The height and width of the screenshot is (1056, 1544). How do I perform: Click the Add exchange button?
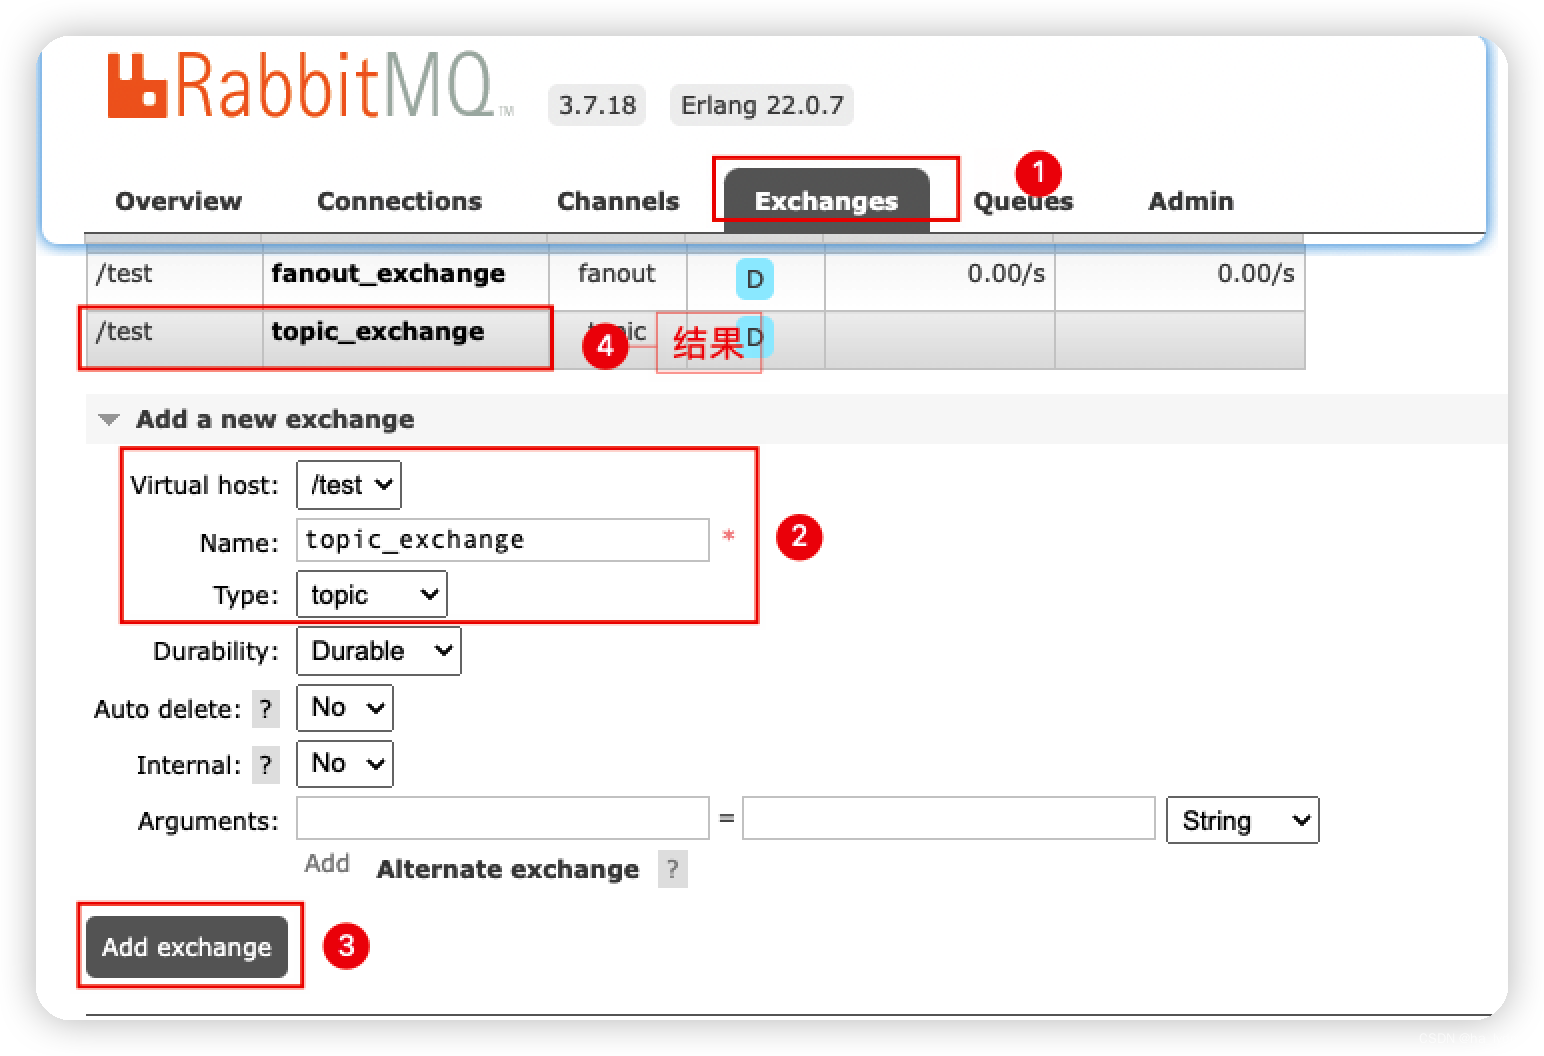tap(187, 947)
